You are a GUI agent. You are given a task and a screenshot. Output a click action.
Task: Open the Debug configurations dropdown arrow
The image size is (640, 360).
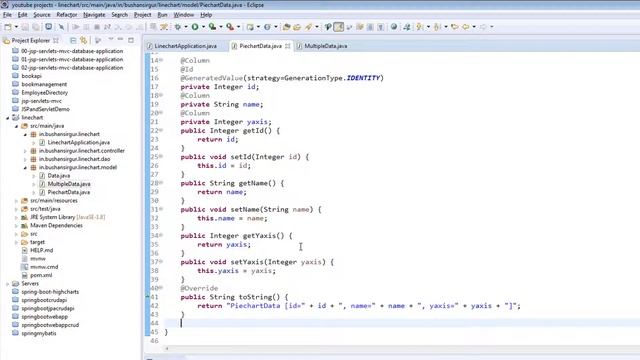pos(186,27)
